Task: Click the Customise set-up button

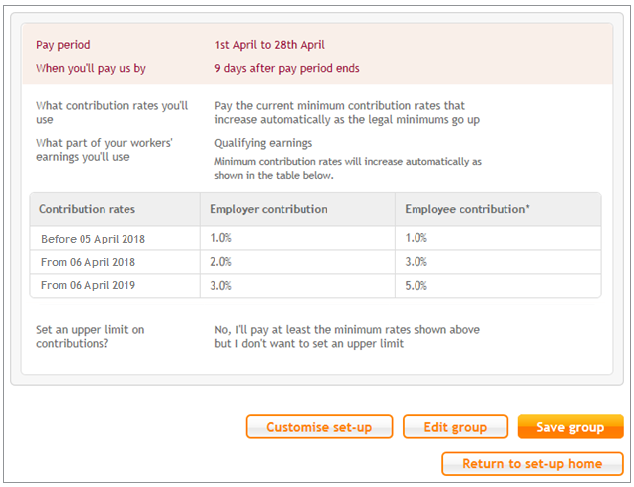Action: coord(319,427)
